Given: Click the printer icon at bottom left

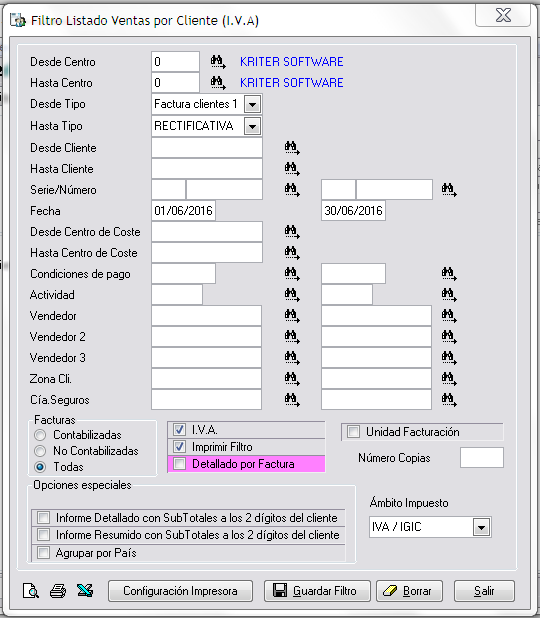Looking at the screenshot, I should click(x=58, y=591).
